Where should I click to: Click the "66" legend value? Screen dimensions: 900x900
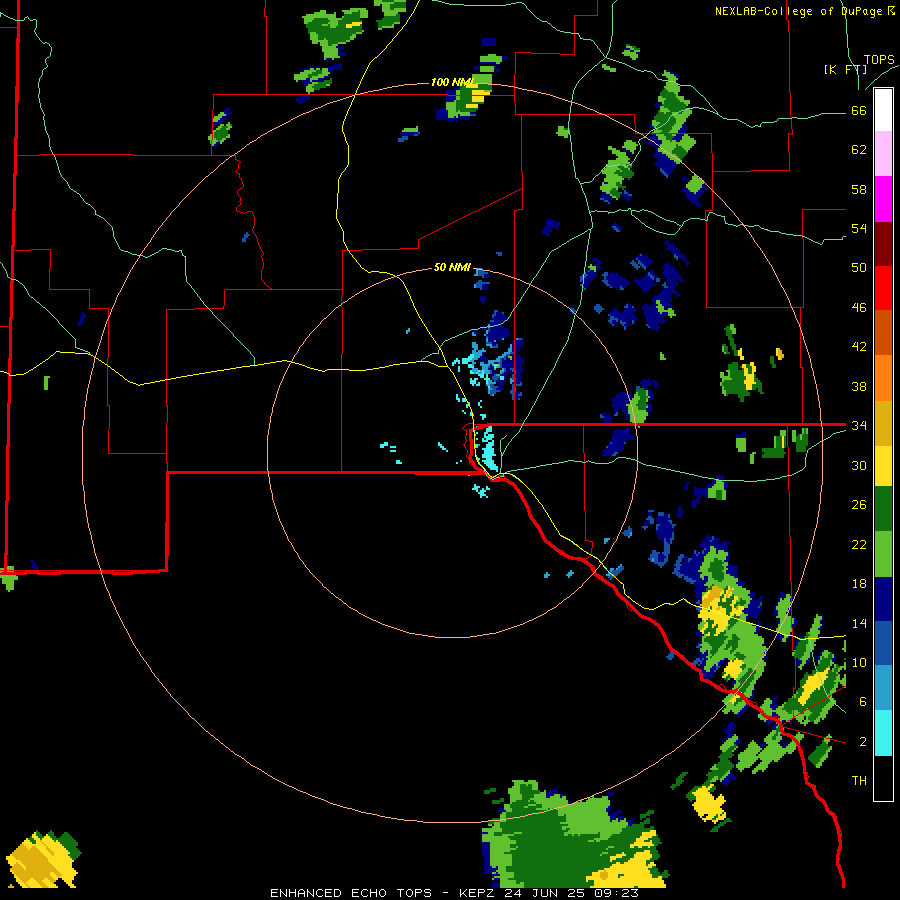[x=859, y=110]
